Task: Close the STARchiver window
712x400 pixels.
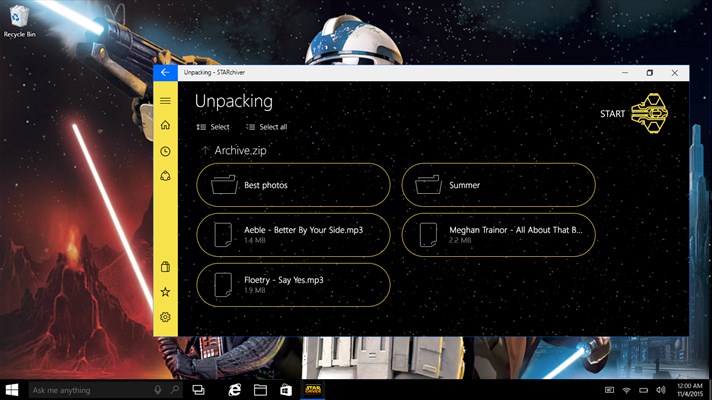Action: [675, 73]
